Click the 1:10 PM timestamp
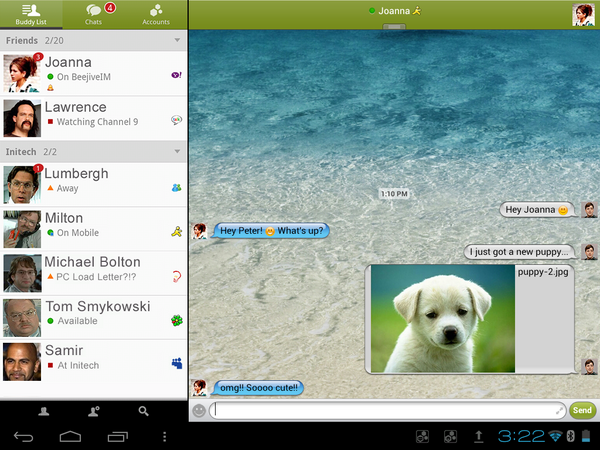 pyautogui.click(x=394, y=194)
